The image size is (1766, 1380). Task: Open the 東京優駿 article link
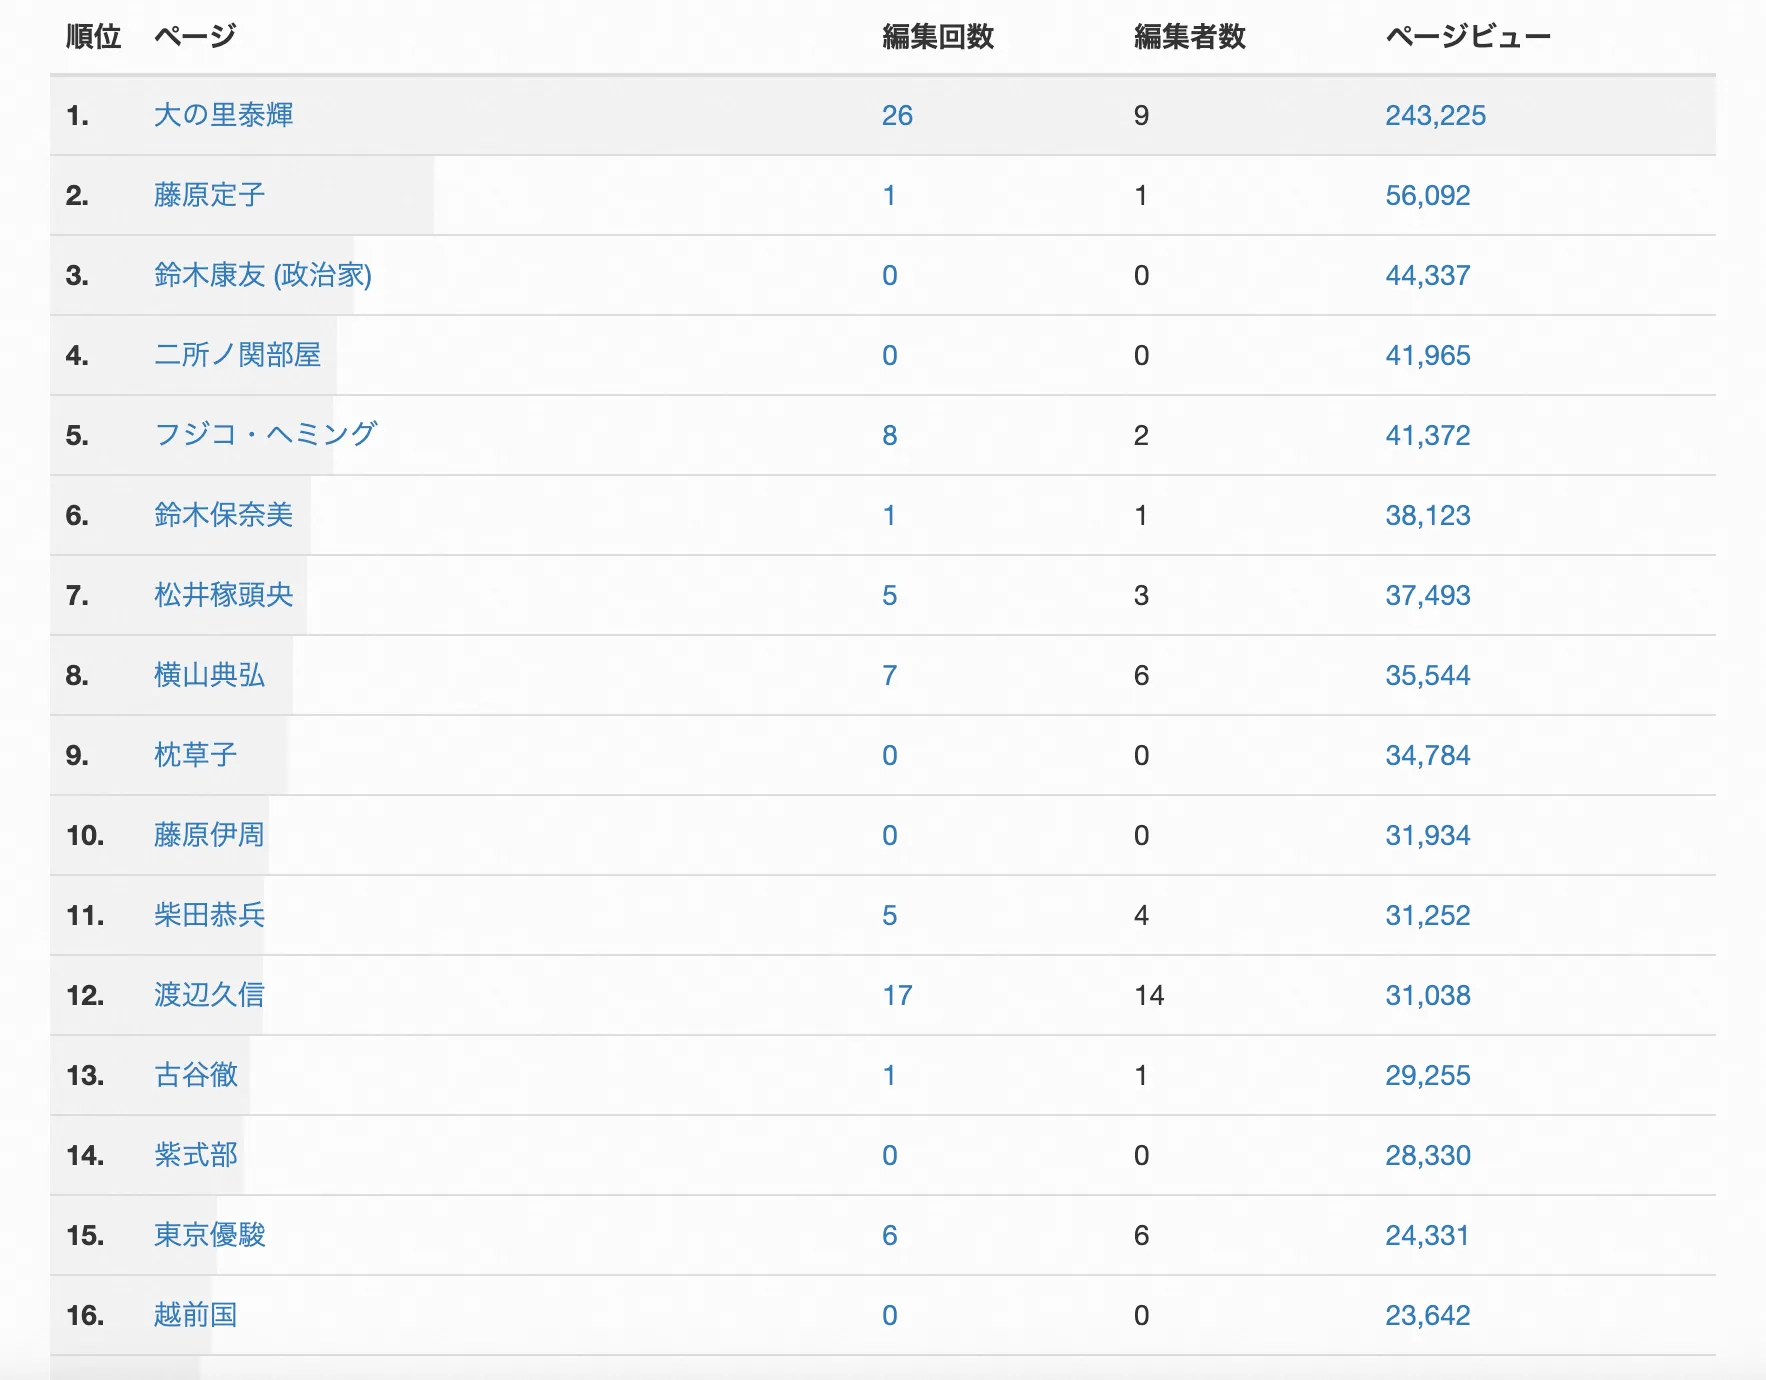209,1235
